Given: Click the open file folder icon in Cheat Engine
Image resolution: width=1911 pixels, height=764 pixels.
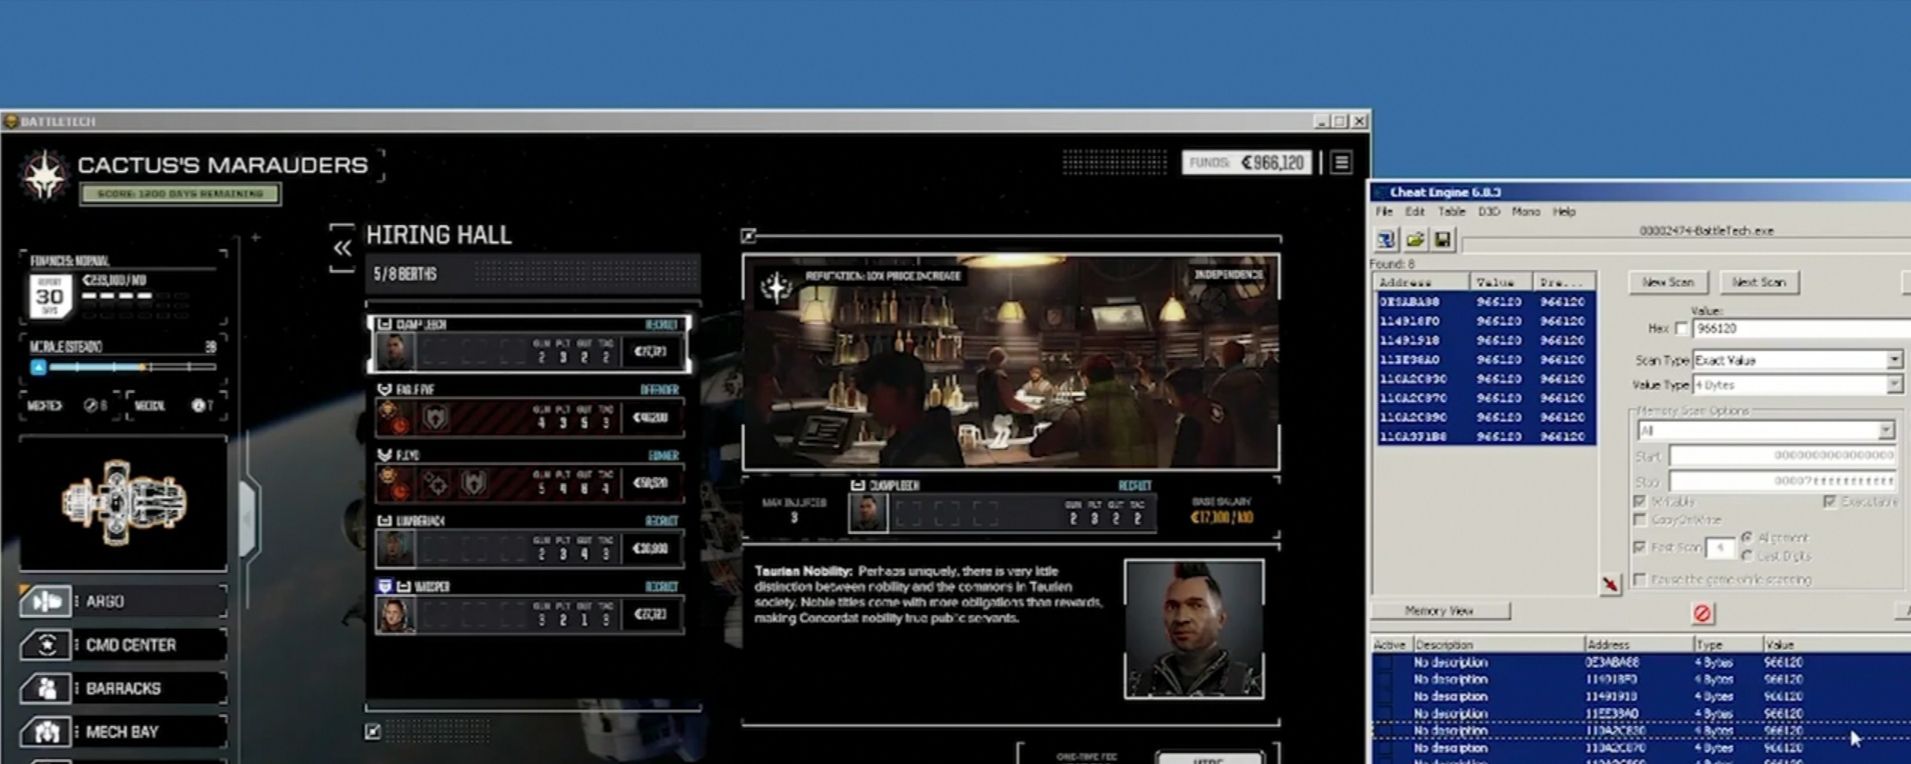Looking at the screenshot, I should 1414,240.
